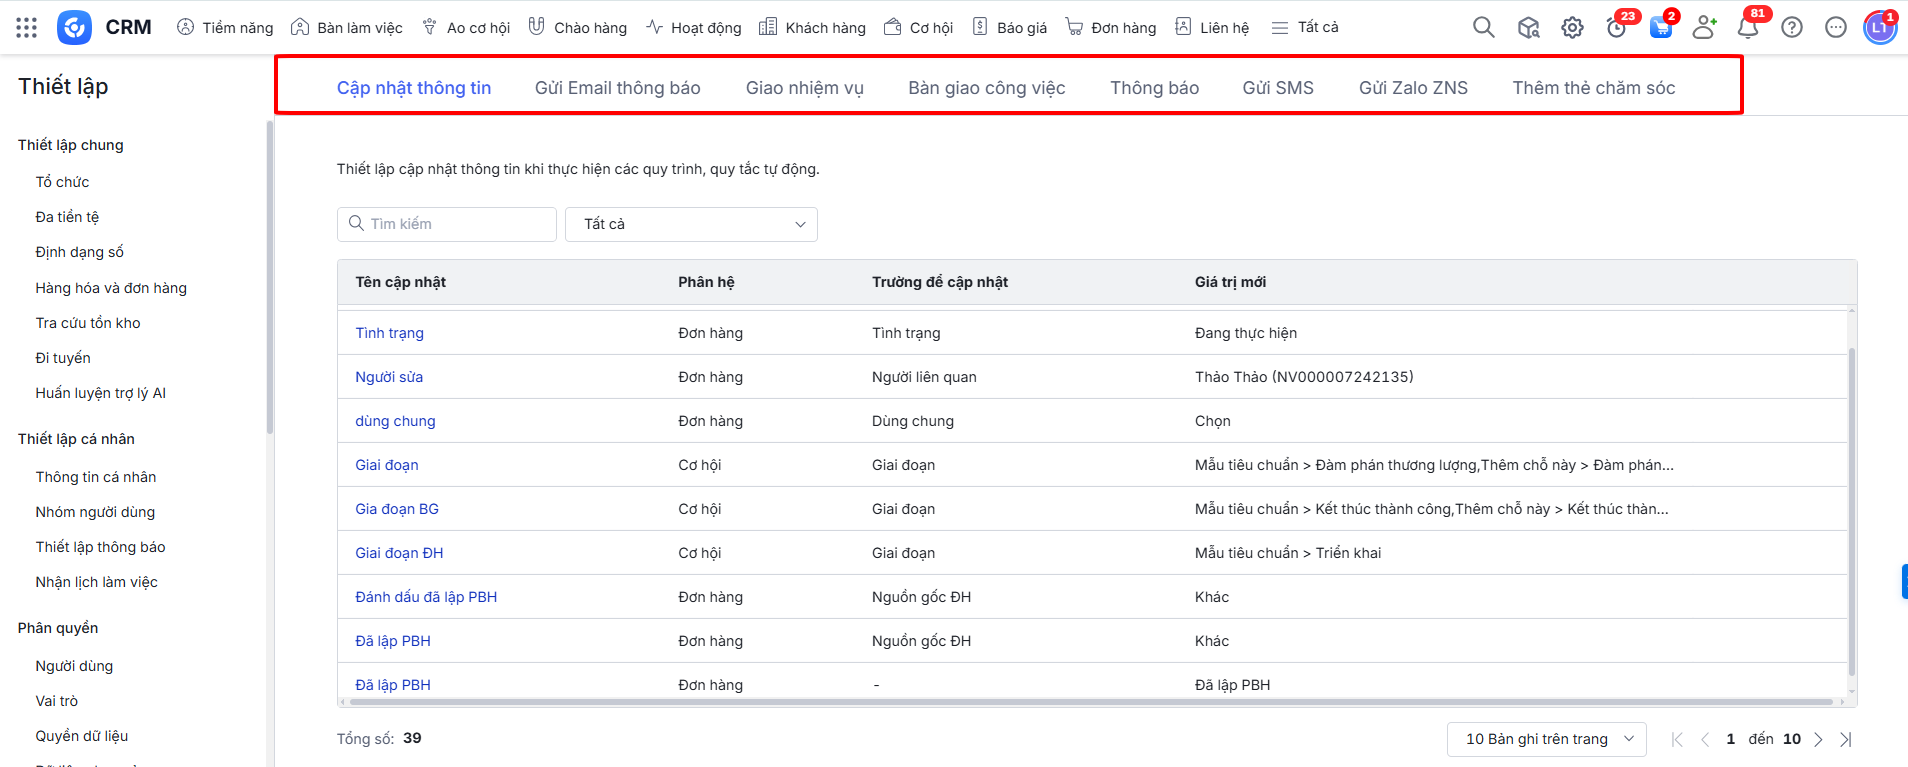Click the 'Tìm kiếm' search field
The width and height of the screenshot is (1908, 767).
point(446,224)
